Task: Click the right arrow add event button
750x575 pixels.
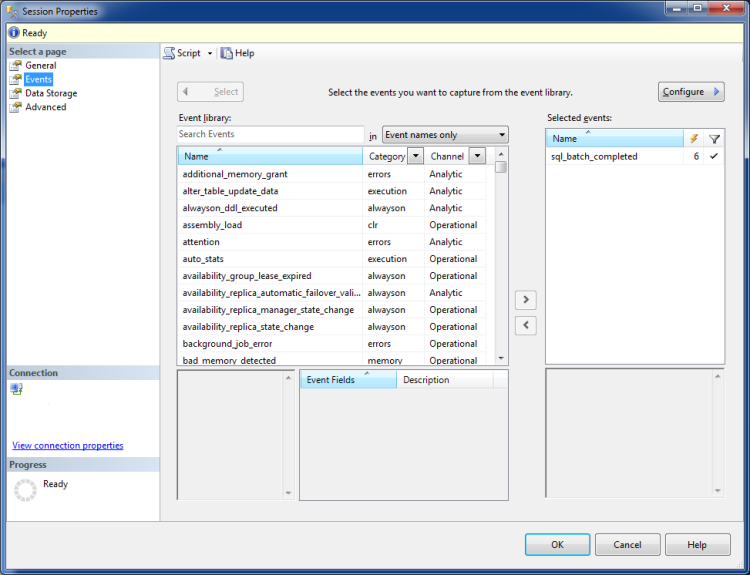Action: 526,299
